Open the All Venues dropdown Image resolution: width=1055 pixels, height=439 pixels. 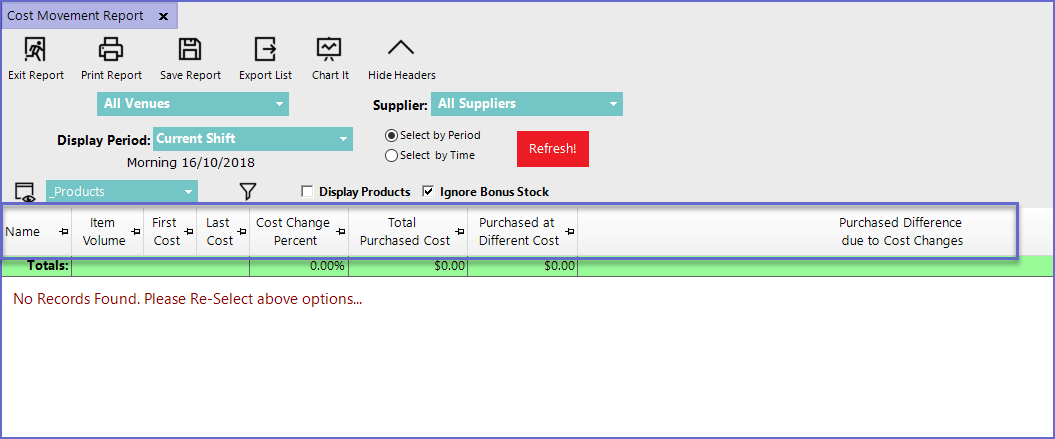coord(193,104)
